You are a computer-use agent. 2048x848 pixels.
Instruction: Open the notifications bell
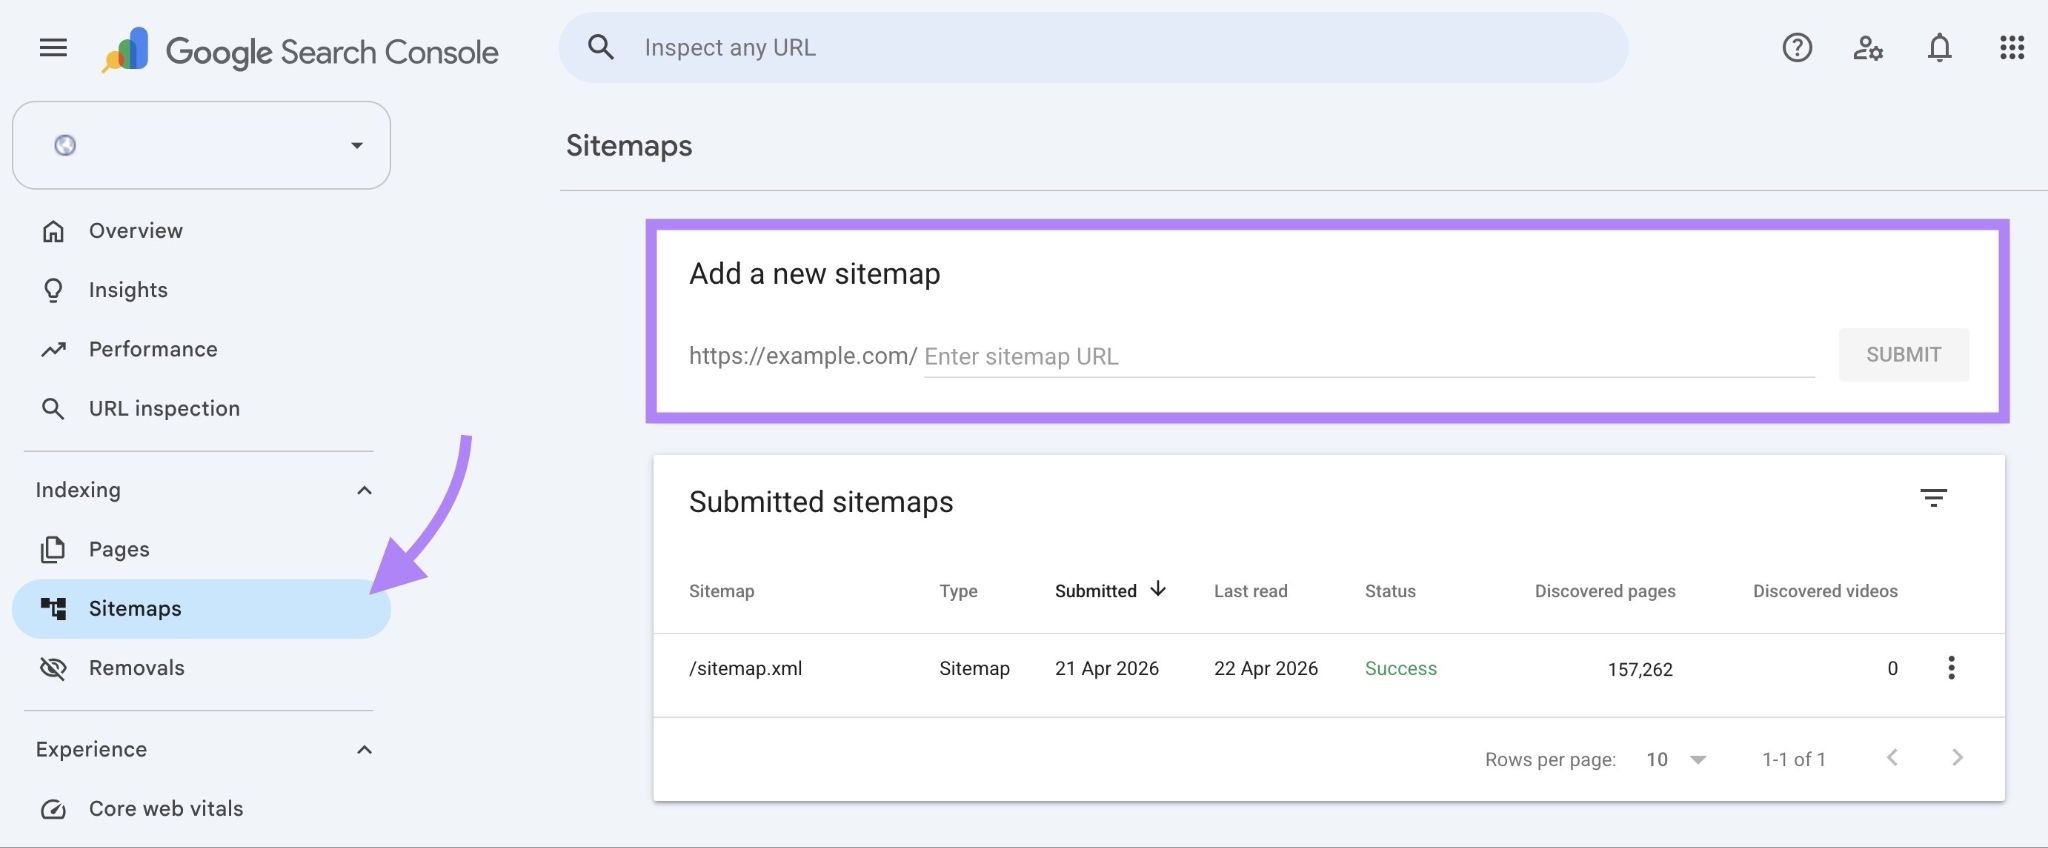click(1939, 47)
